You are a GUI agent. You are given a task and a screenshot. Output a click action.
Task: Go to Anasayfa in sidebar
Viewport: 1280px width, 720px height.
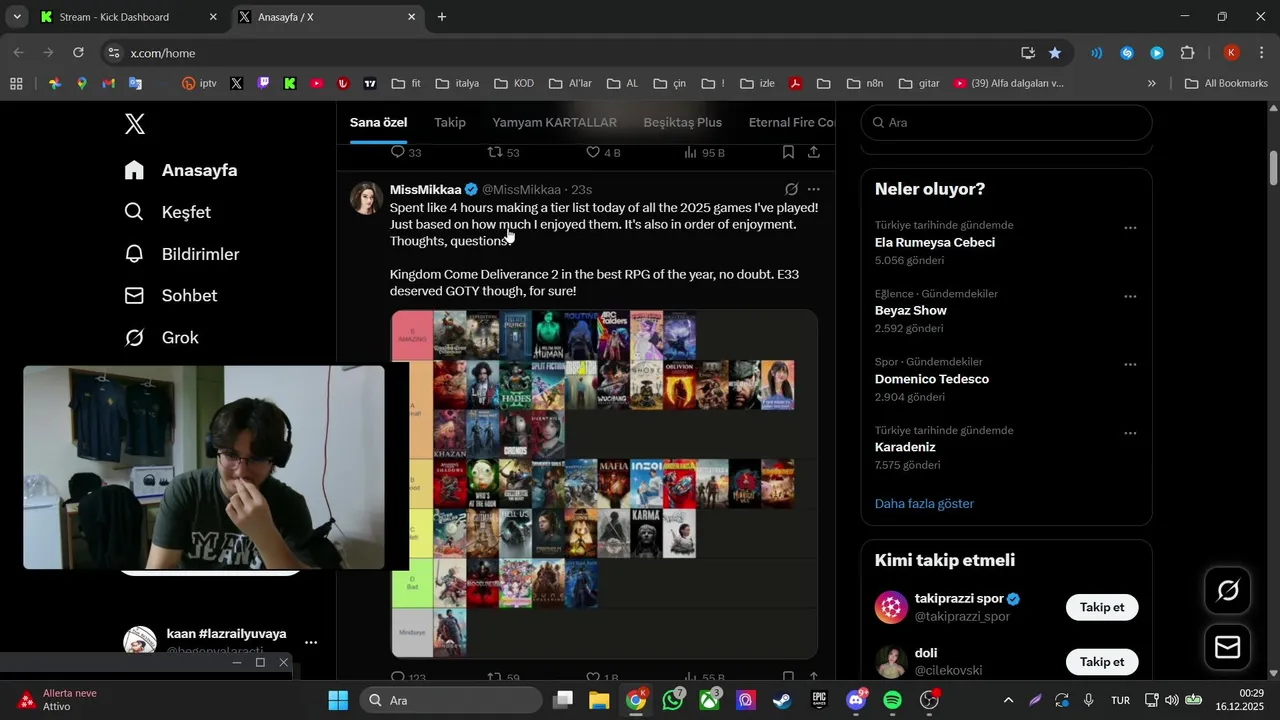(181, 170)
